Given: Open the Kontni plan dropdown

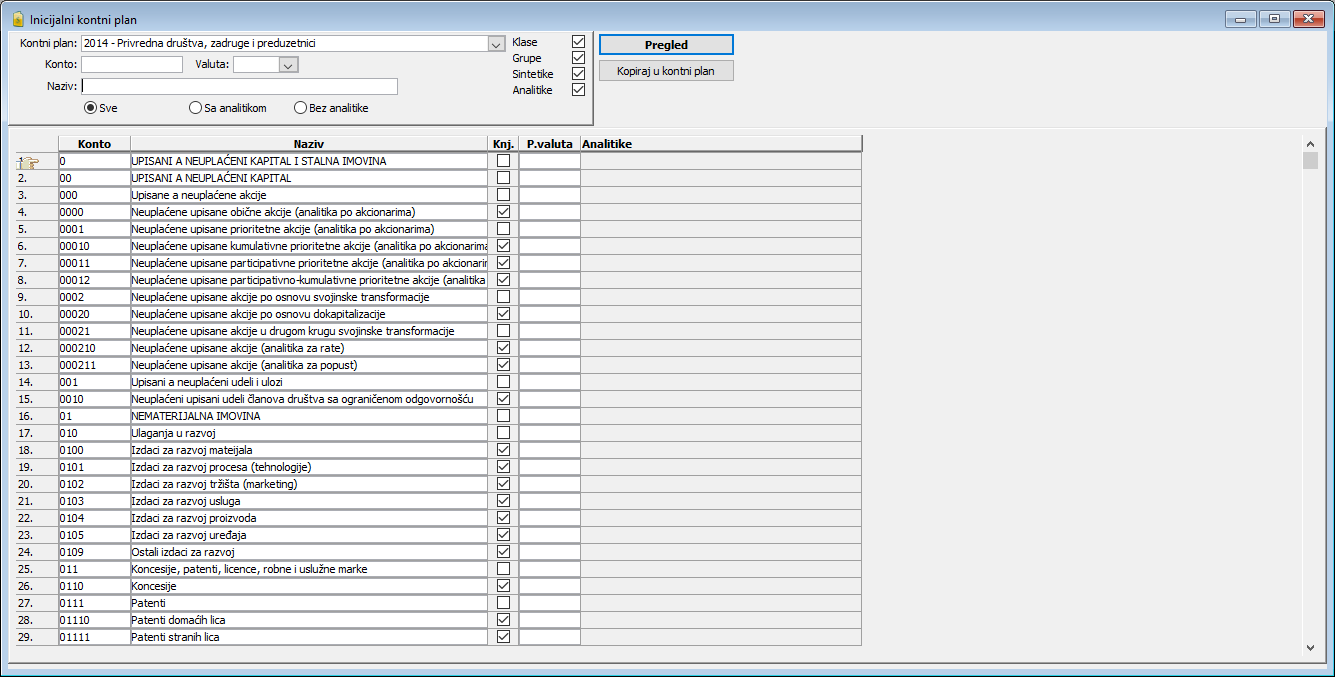Looking at the screenshot, I should pyautogui.click(x=495, y=44).
